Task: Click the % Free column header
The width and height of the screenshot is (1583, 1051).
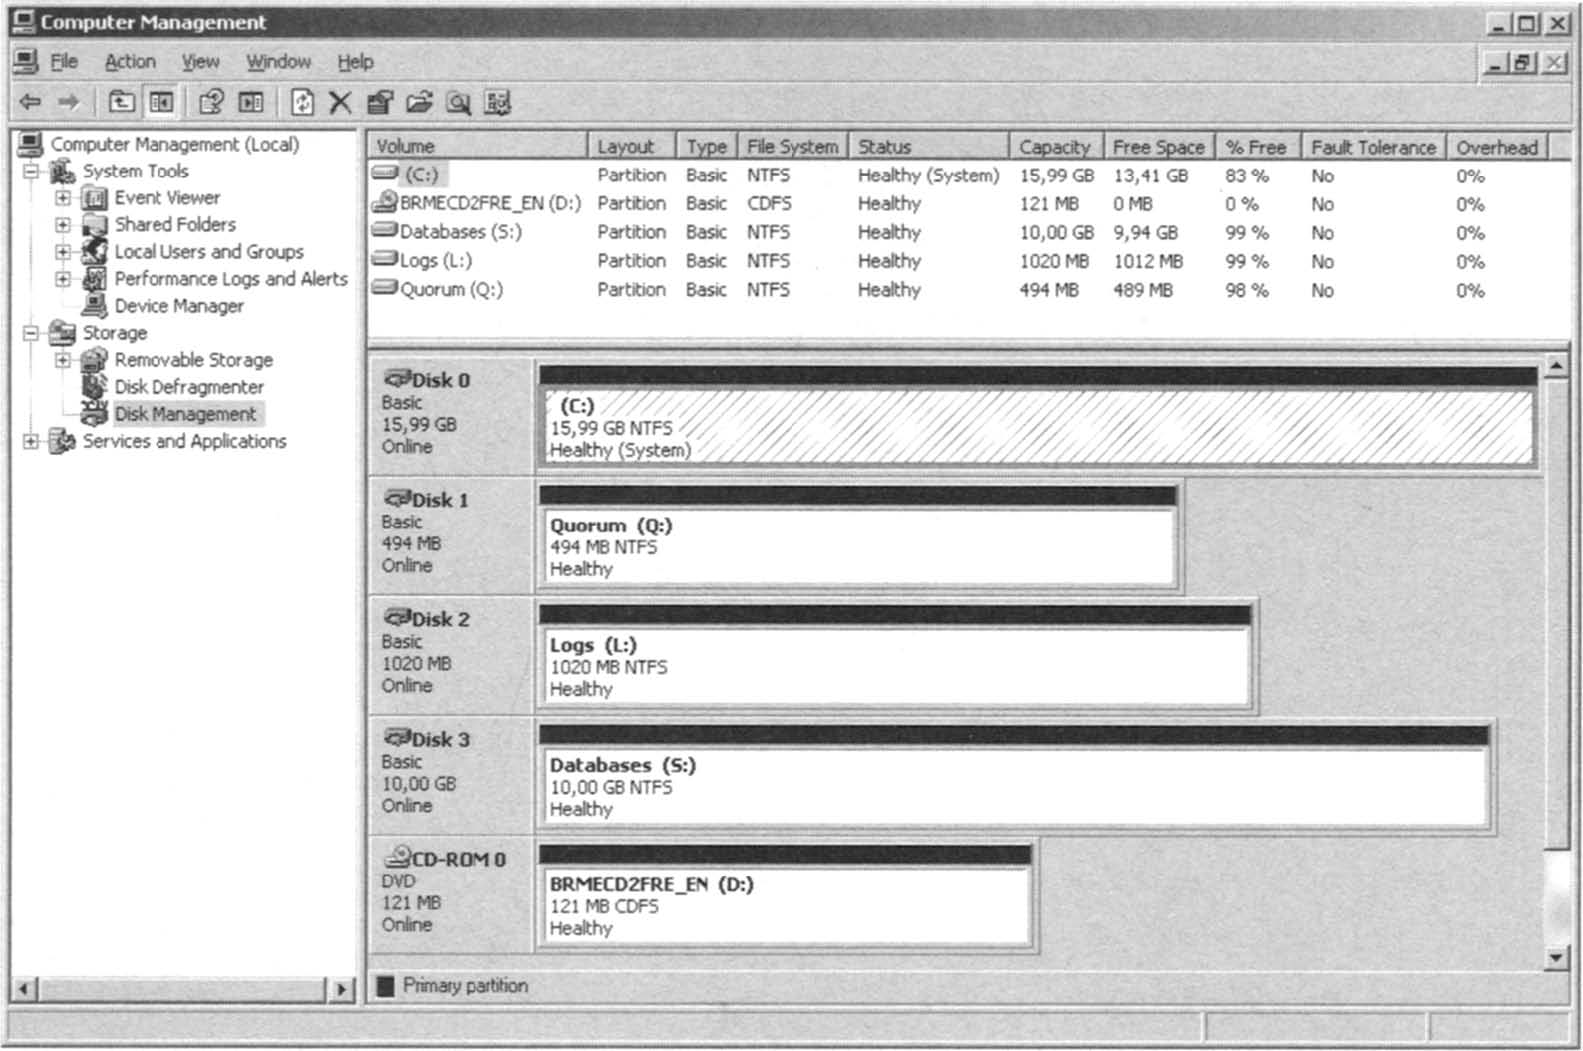Action: (1258, 147)
